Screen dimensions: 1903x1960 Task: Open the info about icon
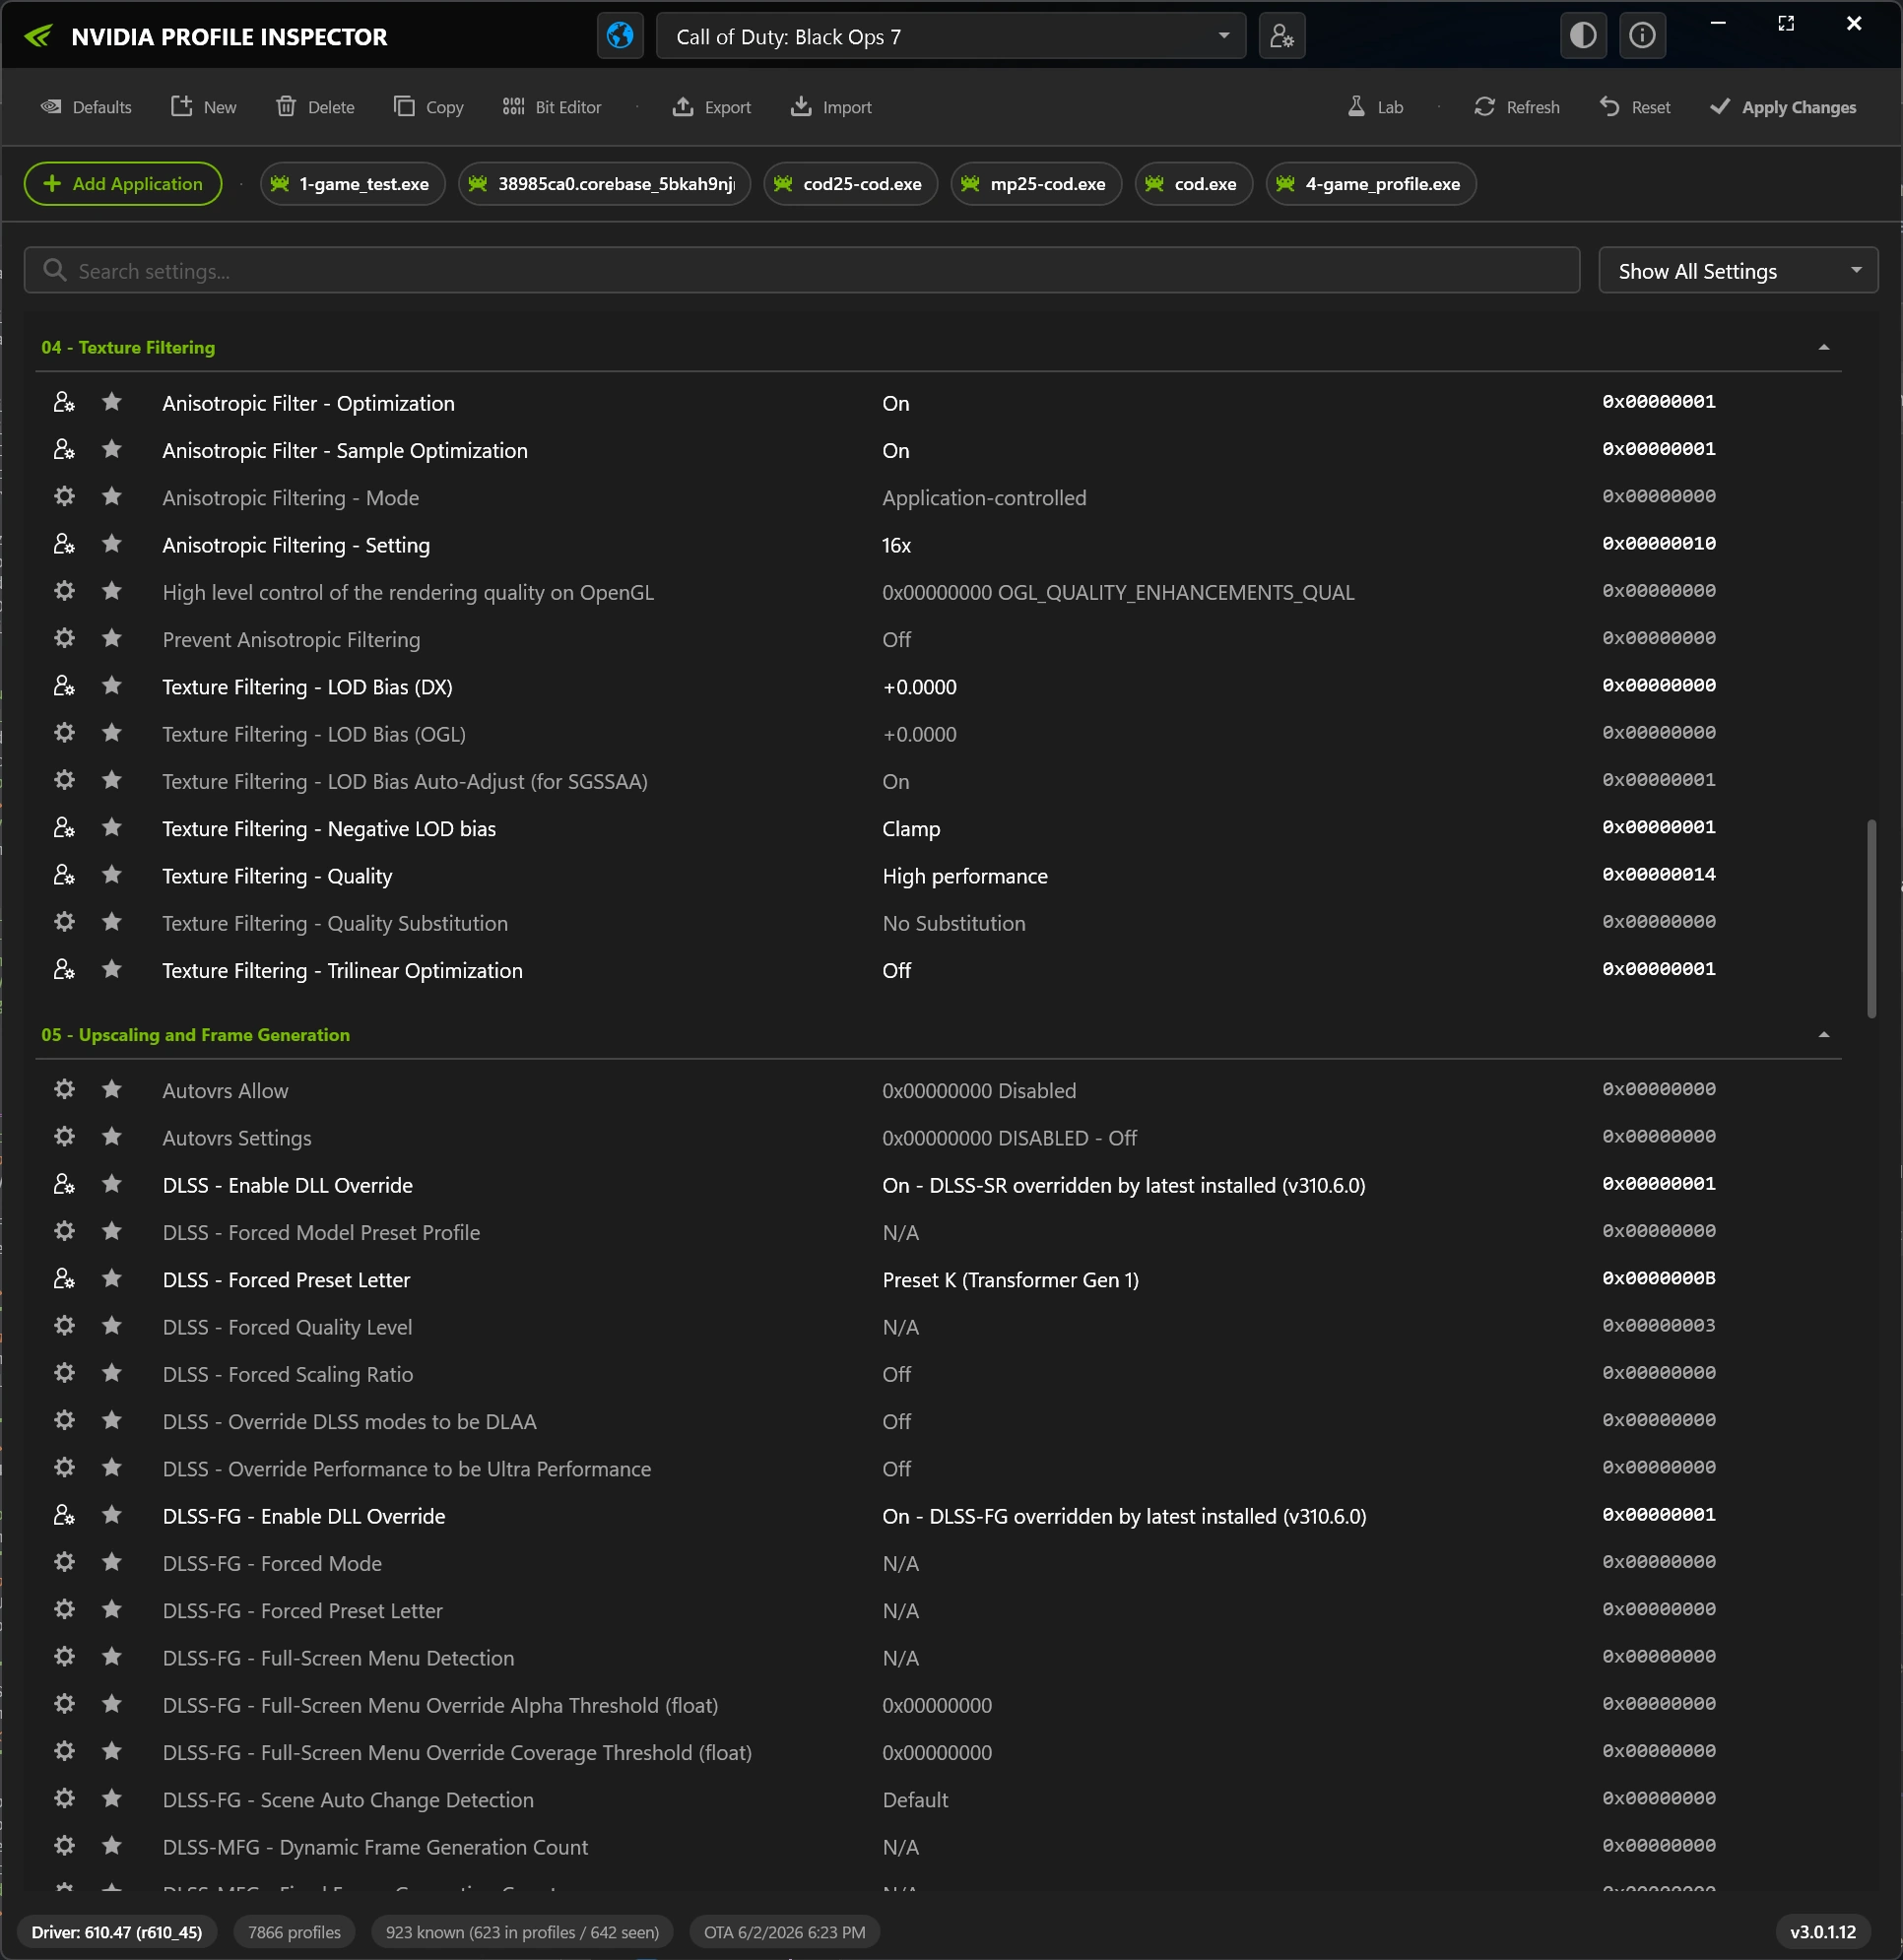pos(1642,36)
